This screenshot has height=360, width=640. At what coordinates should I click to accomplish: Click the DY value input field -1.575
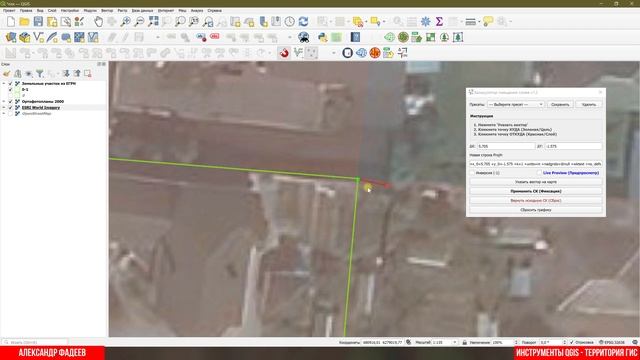click(573, 146)
